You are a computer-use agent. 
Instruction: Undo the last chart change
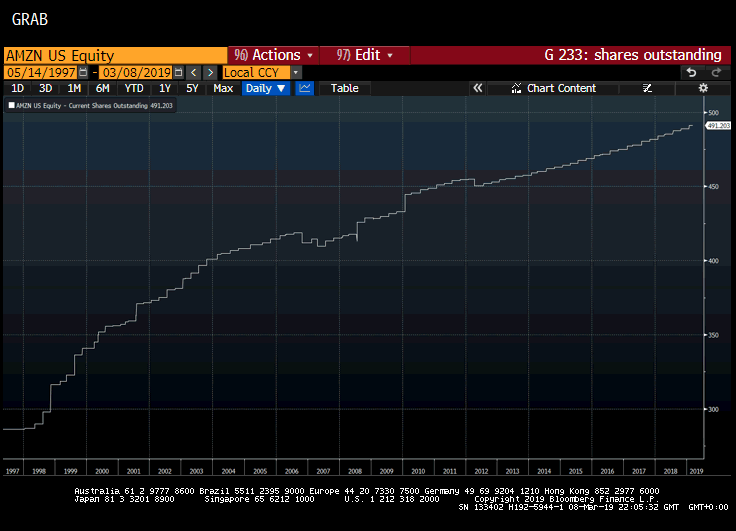pos(691,73)
